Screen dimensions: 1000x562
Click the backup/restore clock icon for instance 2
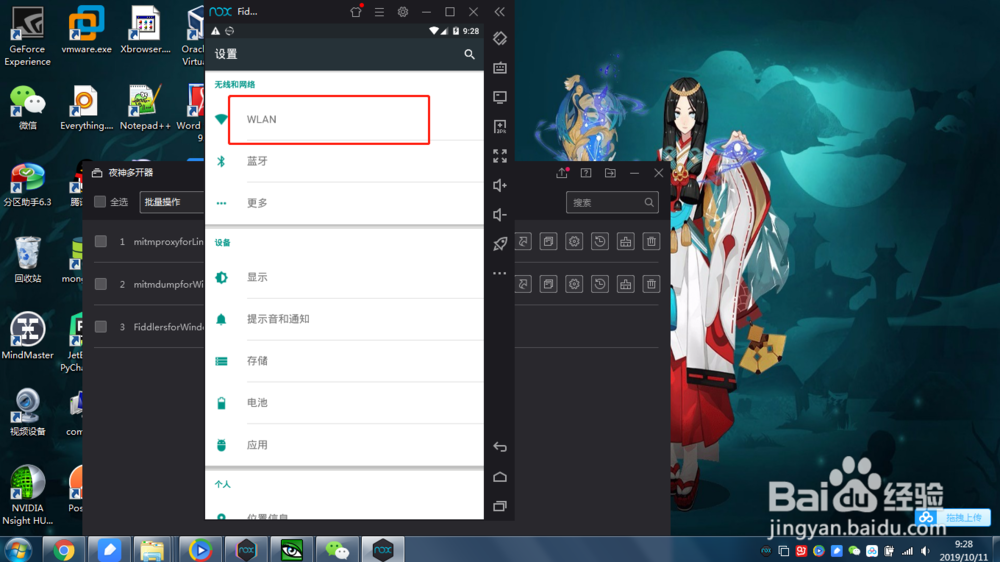click(x=599, y=284)
